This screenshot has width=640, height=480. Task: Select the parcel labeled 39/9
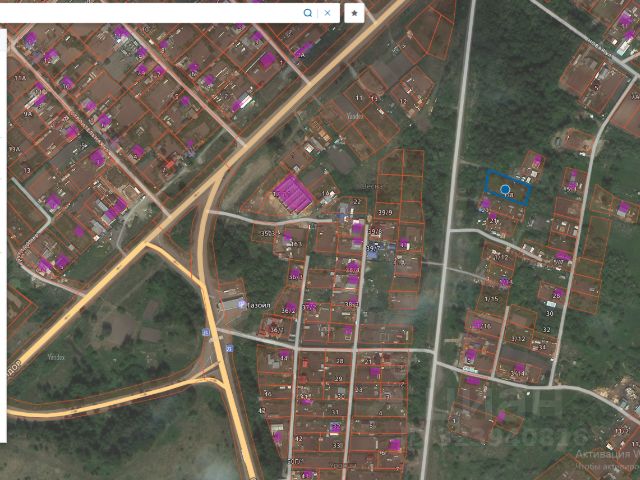[x=385, y=213]
